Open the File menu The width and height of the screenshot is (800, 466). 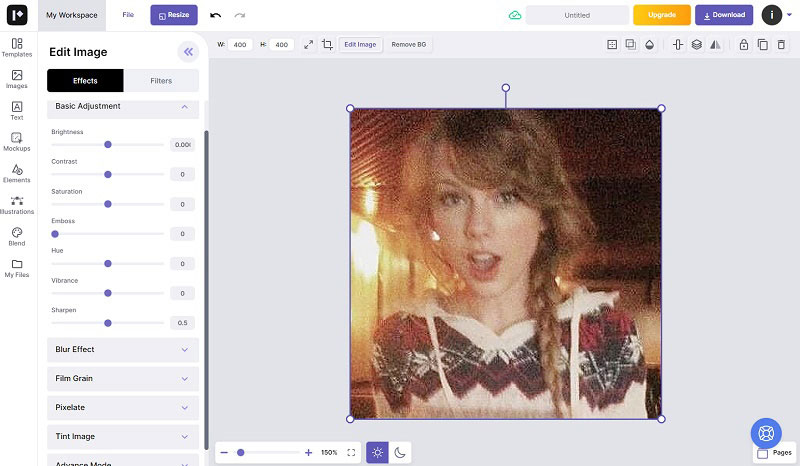tap(128, 15)
